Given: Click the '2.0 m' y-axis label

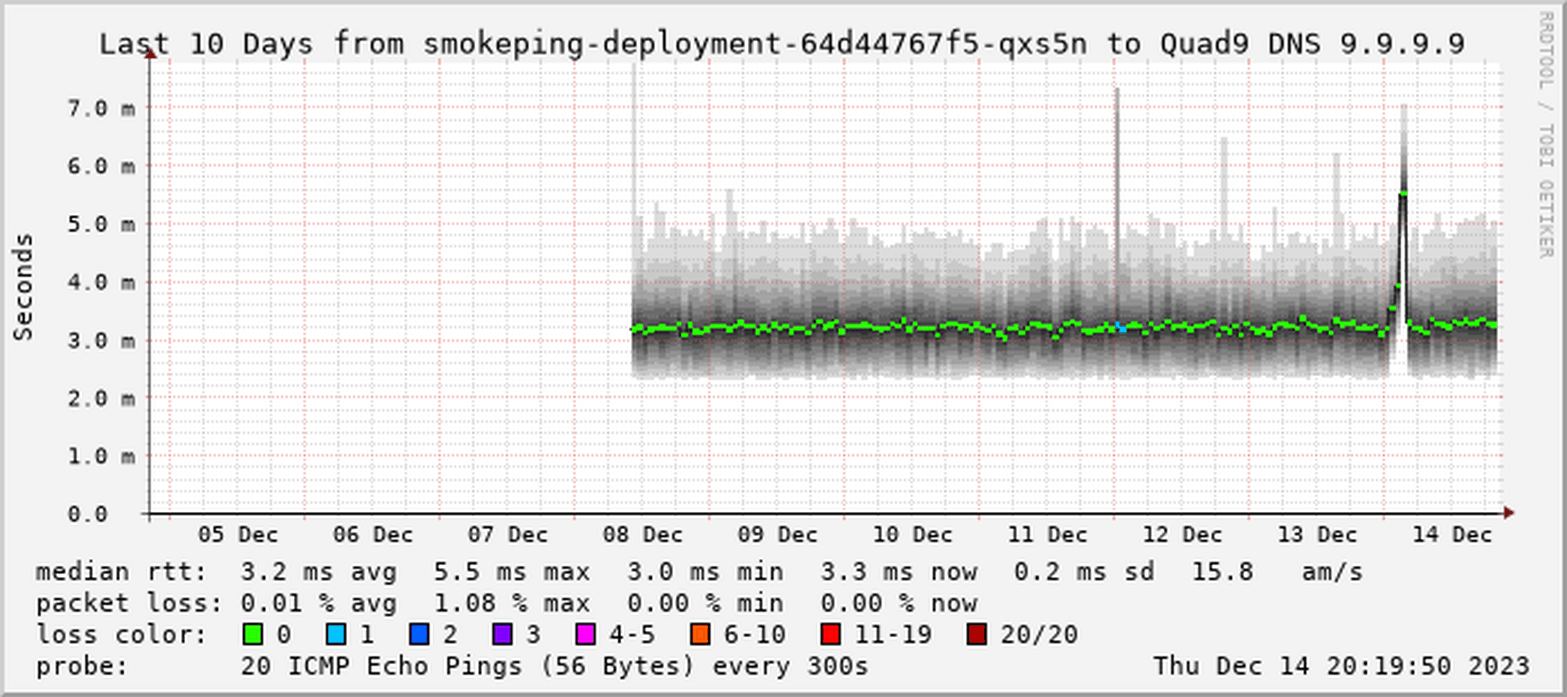Looking at the screenshot, I should [x=100, y=398].
